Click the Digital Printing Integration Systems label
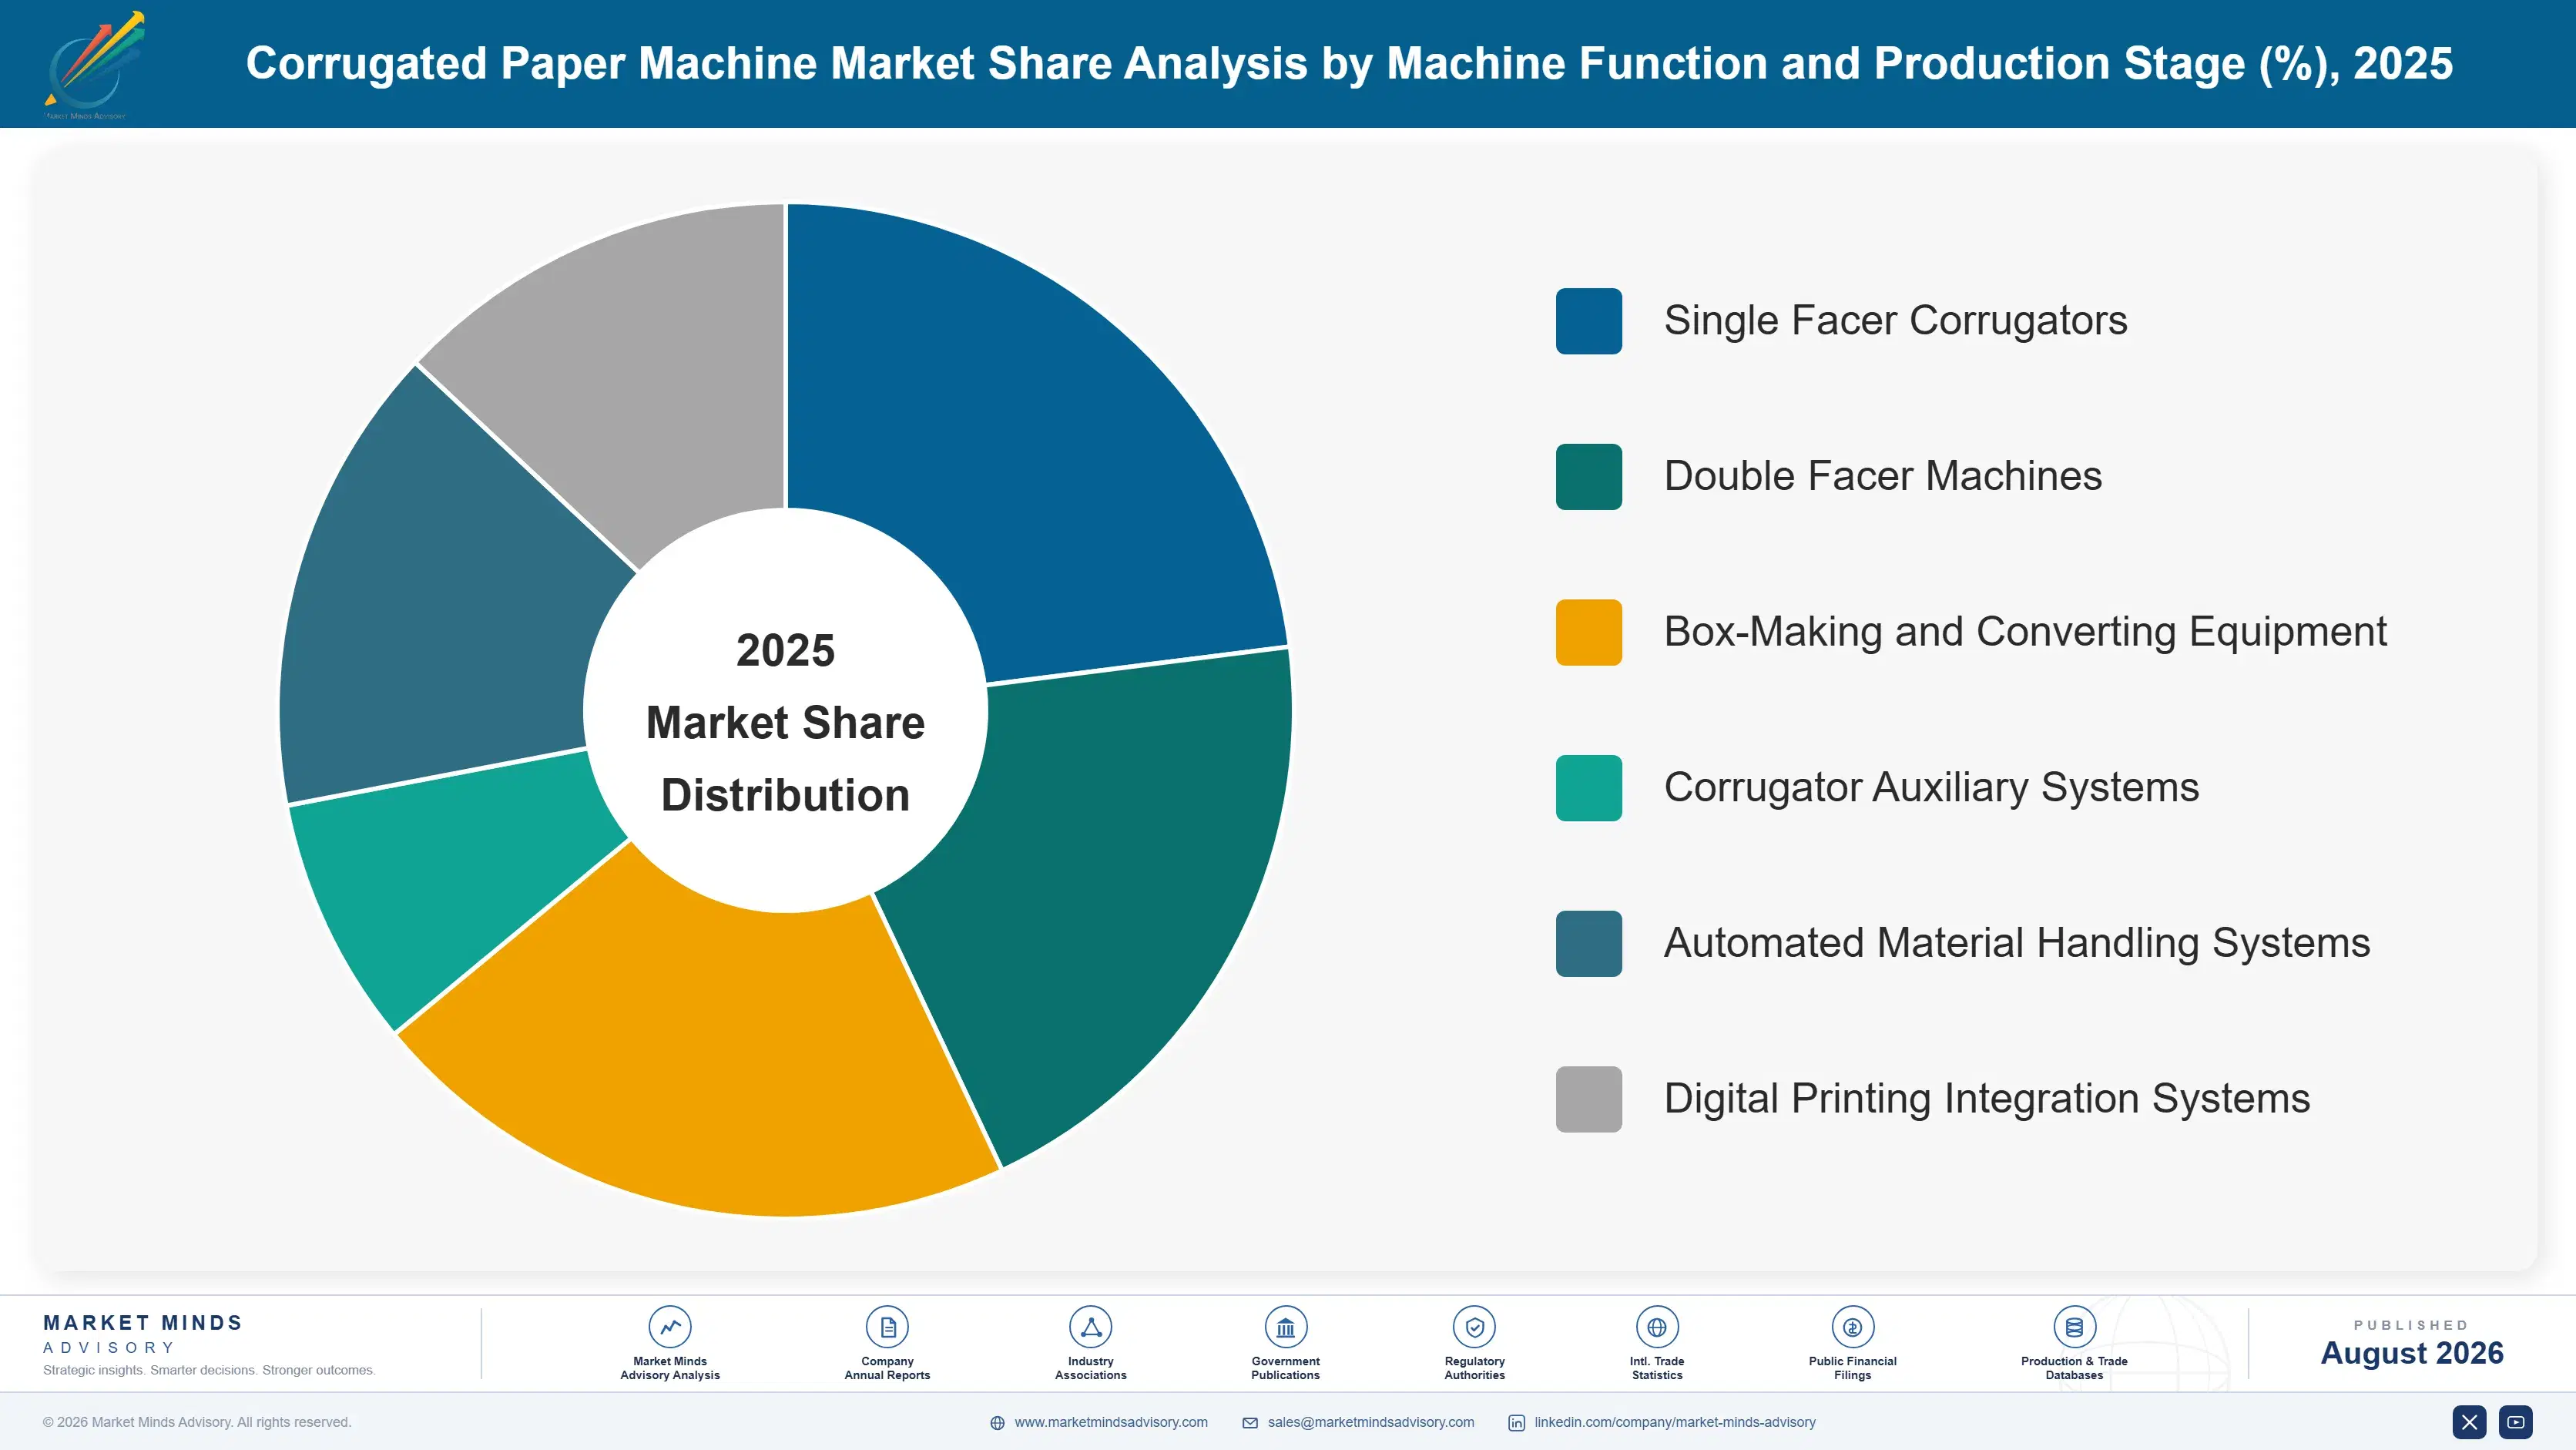 pos(1987,1099)
